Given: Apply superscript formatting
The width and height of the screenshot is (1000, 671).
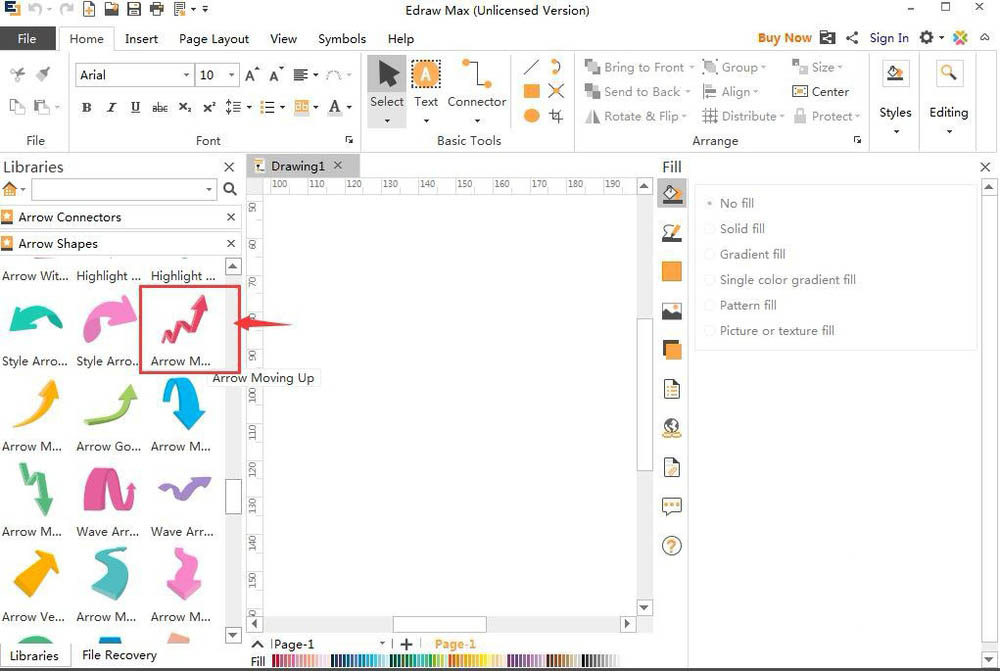Looking at the screenshot, I should pyautogui.click(x=209, y=107).
